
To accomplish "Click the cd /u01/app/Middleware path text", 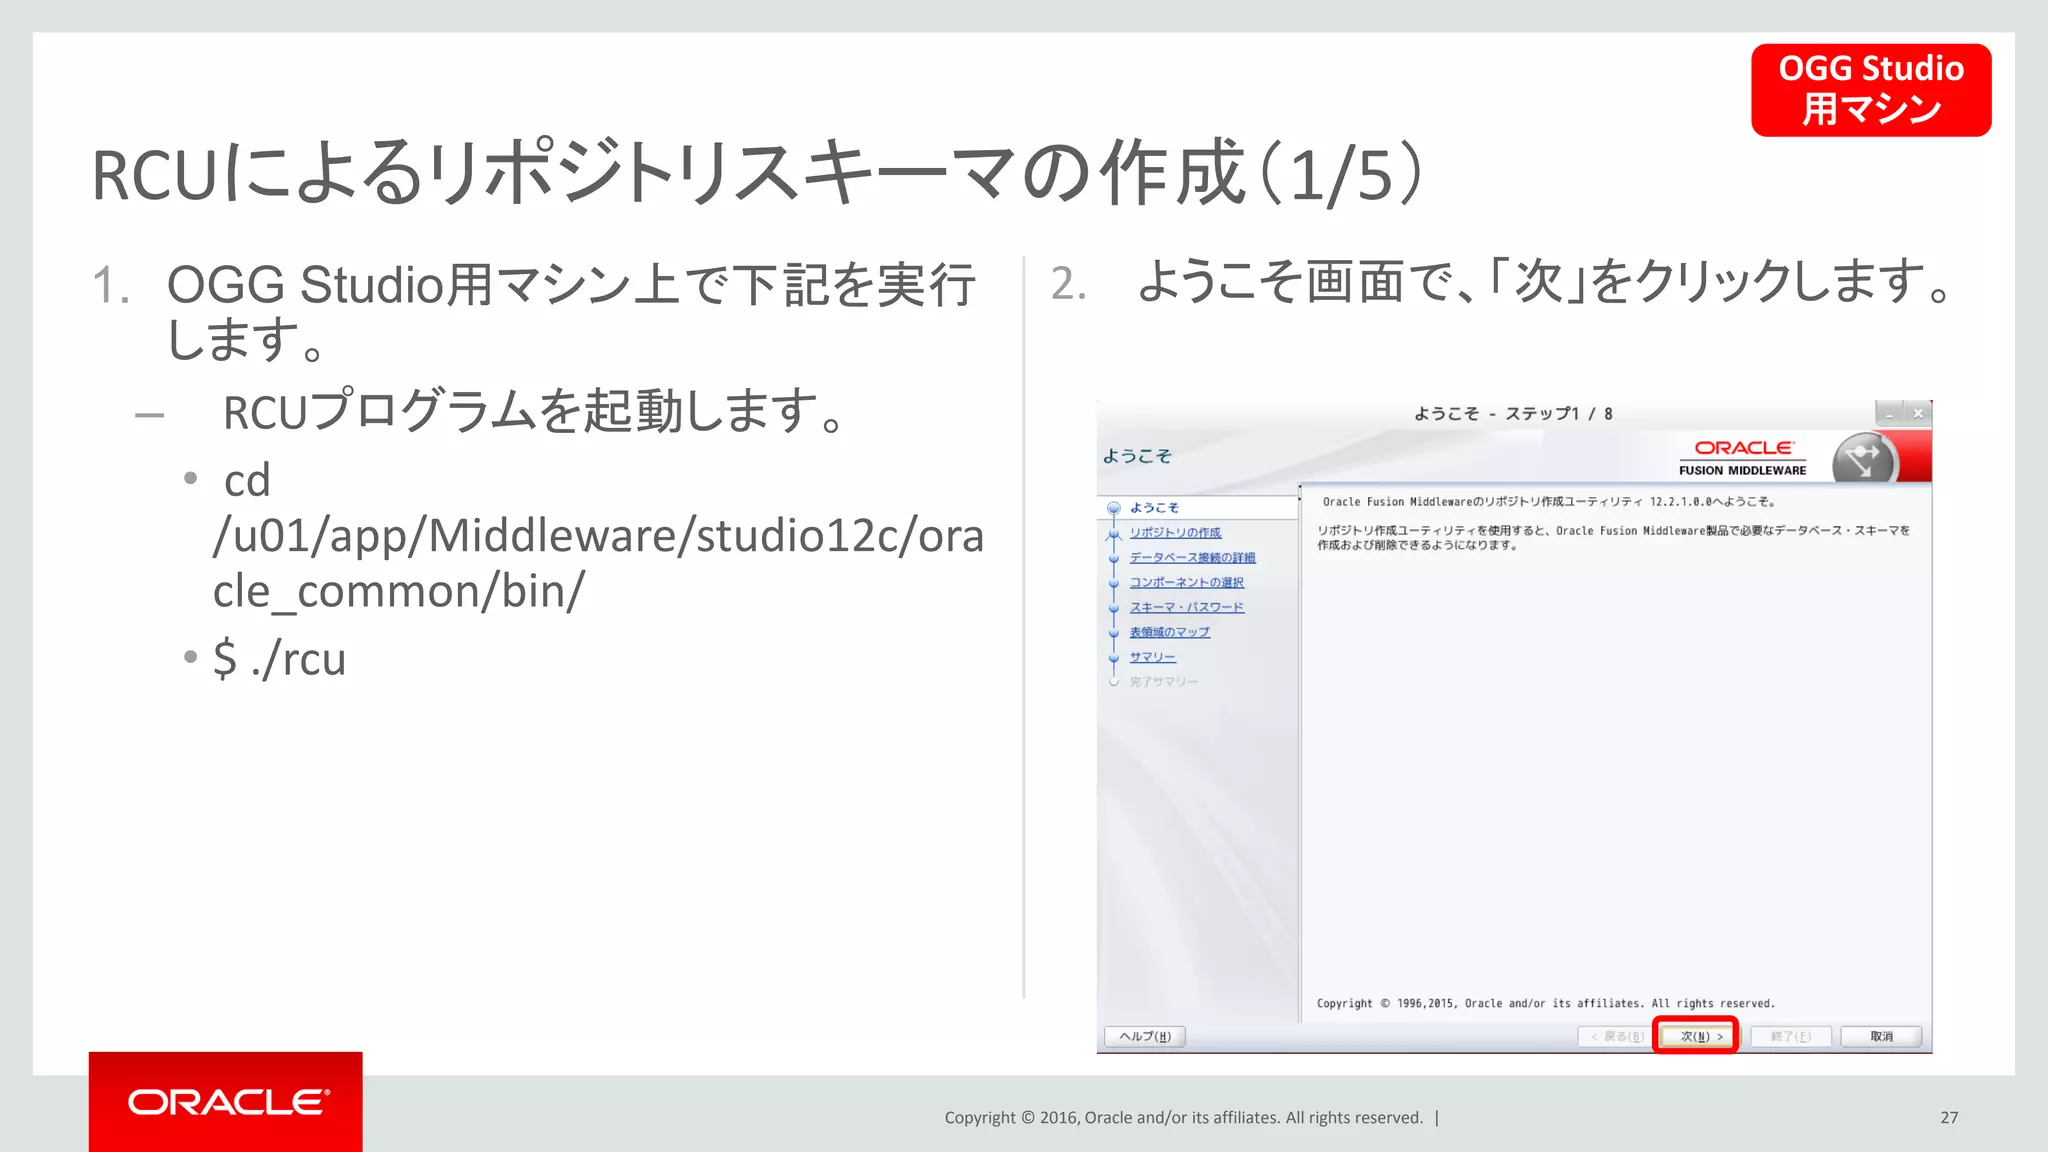I will point(598,536).
